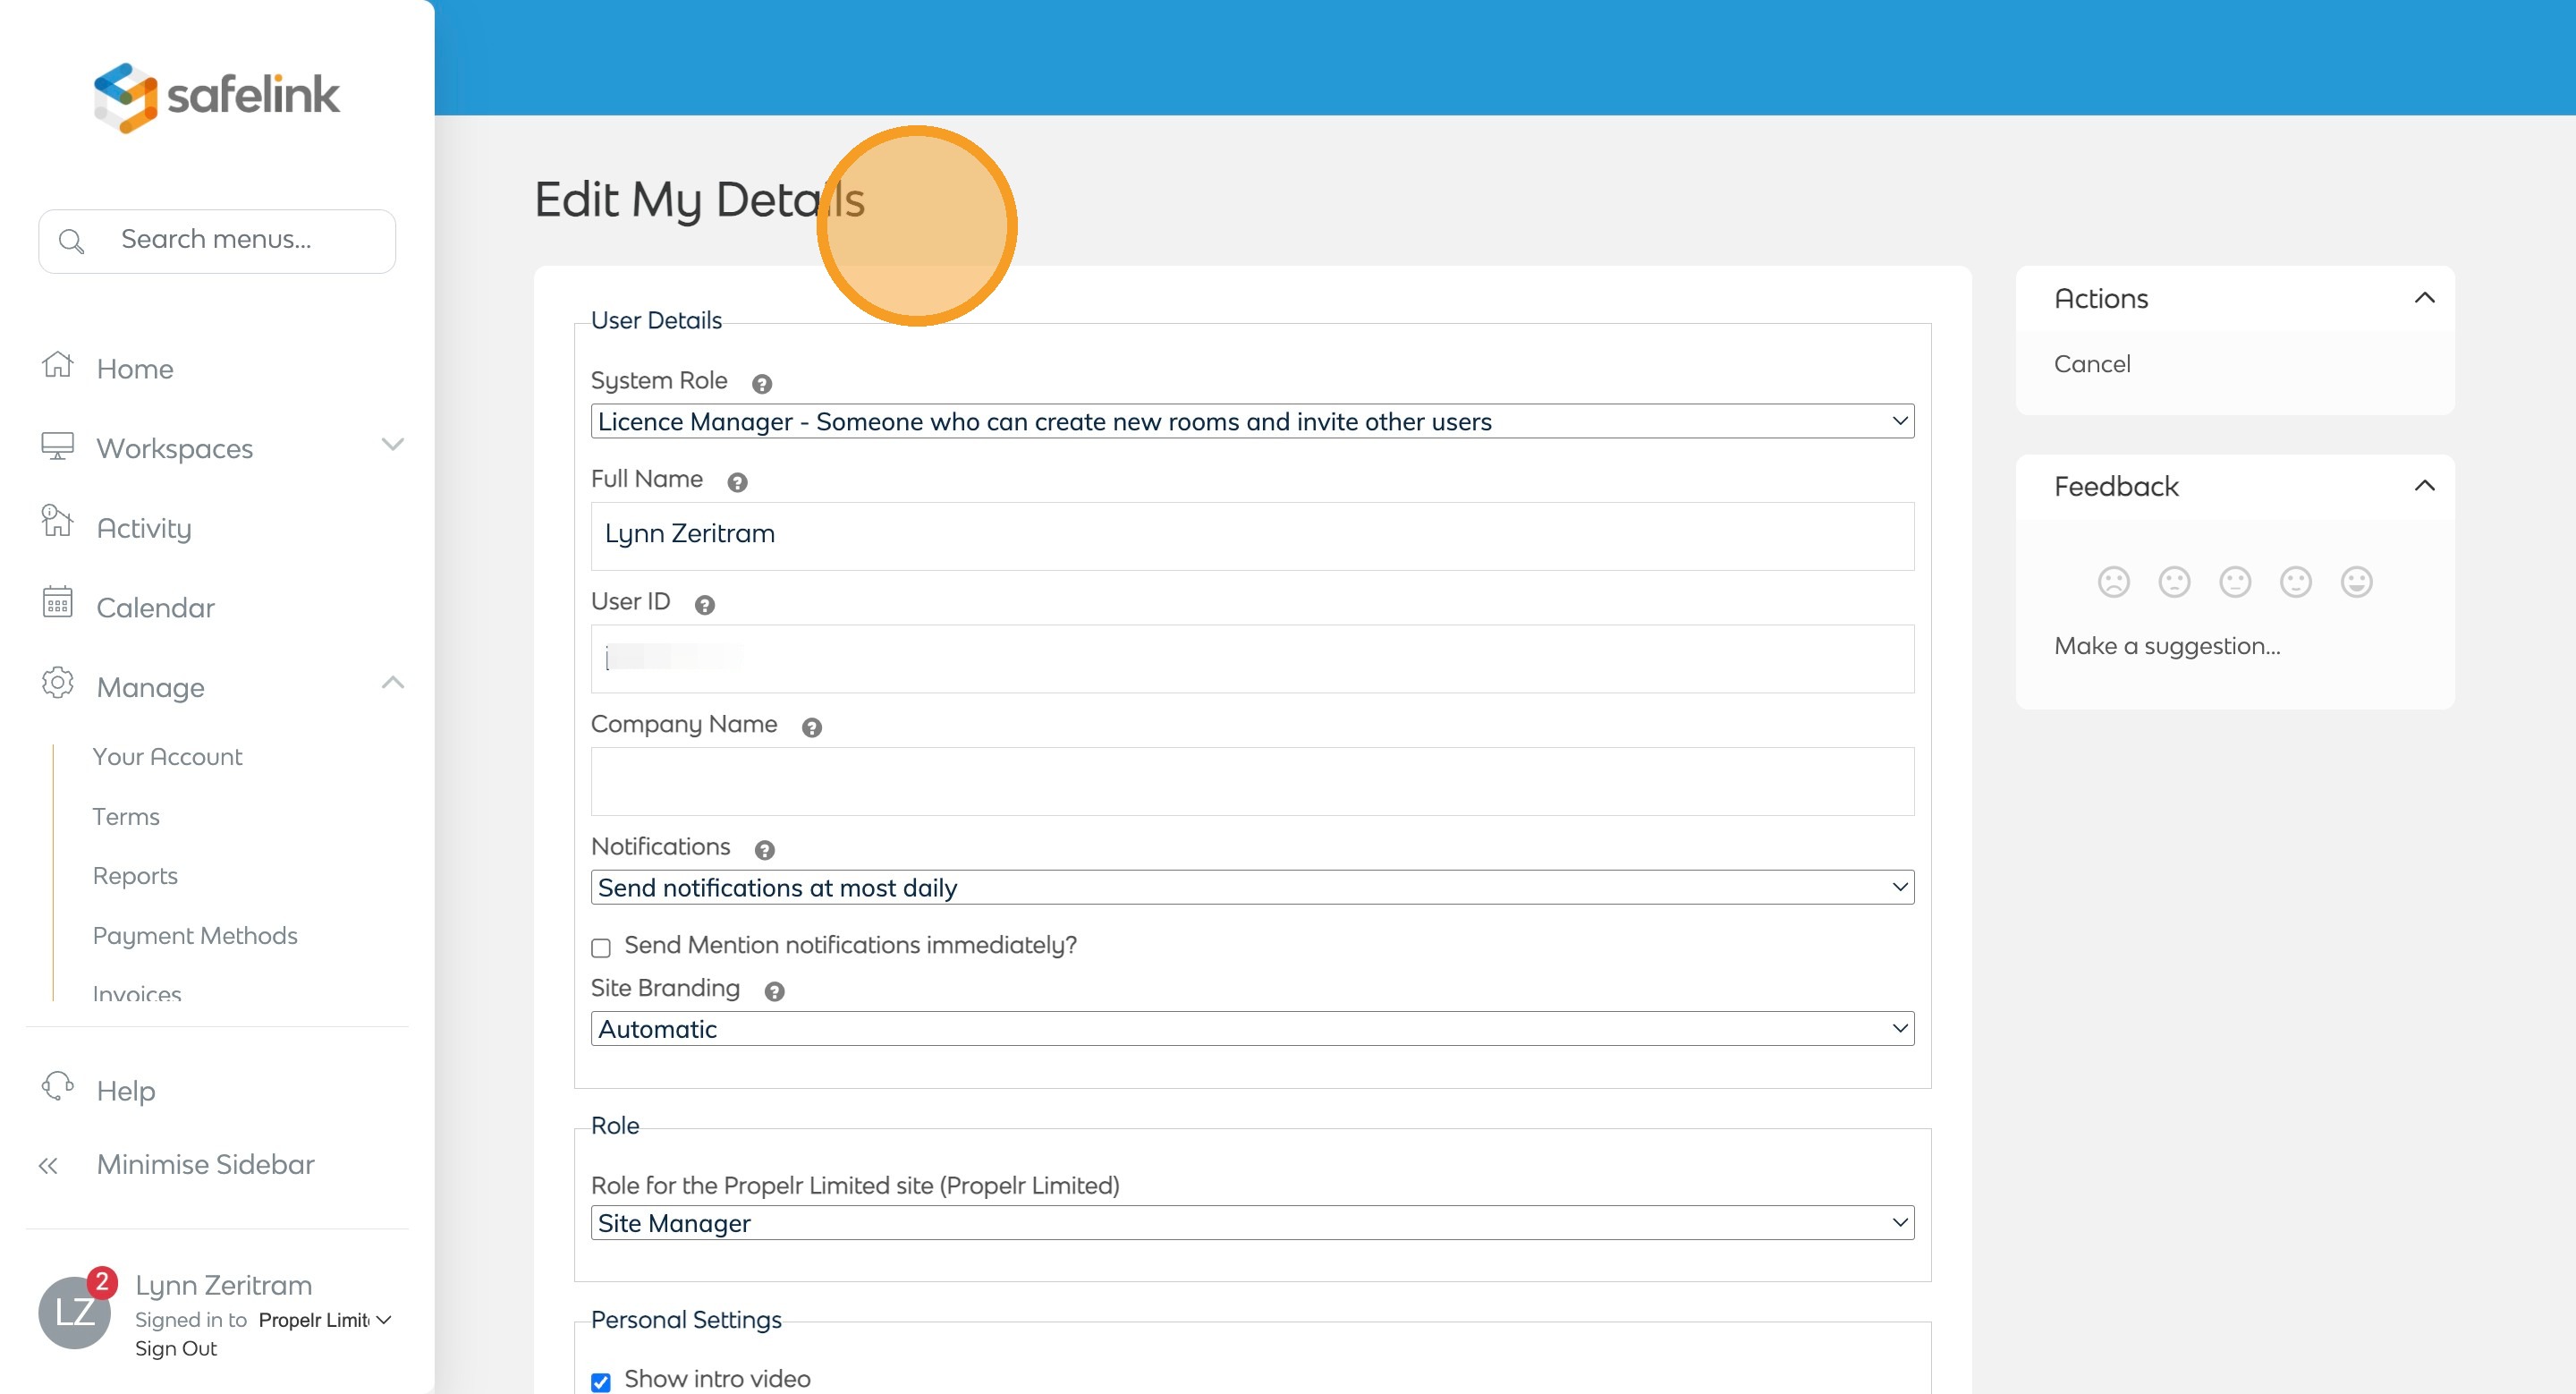The height and width of the screenshot is (1394, 2576).
Task: Expand the Workspaces menu chevron
Action: pyautogui.click(x=392, y=445)
